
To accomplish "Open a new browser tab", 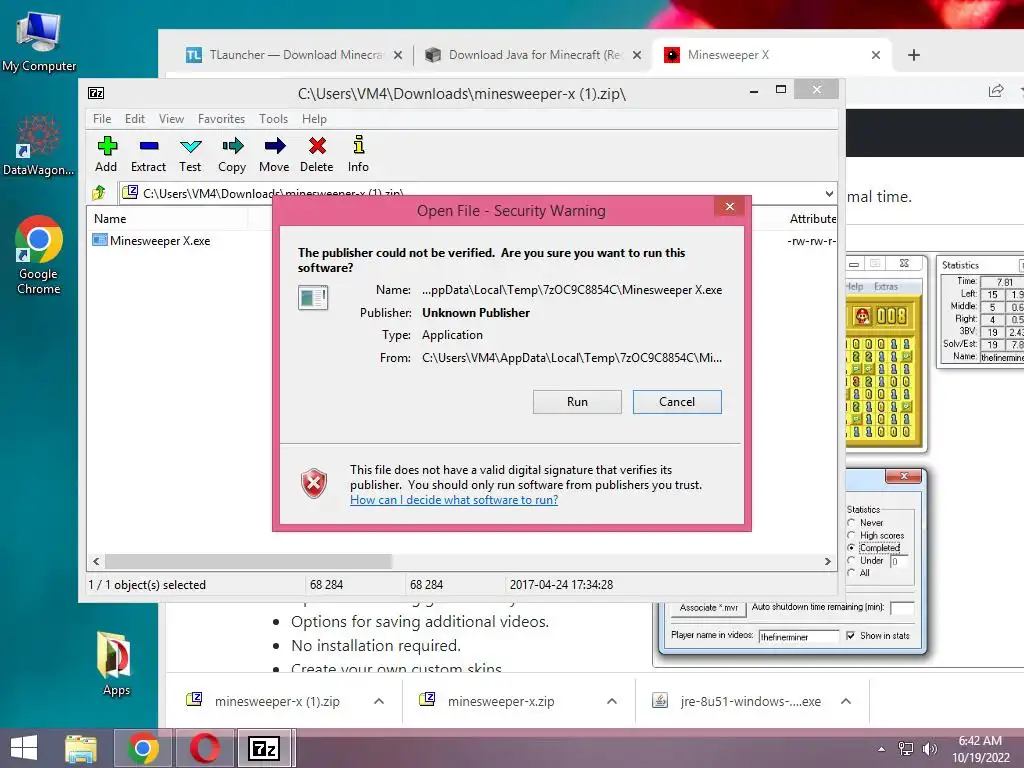I will 914,55.
